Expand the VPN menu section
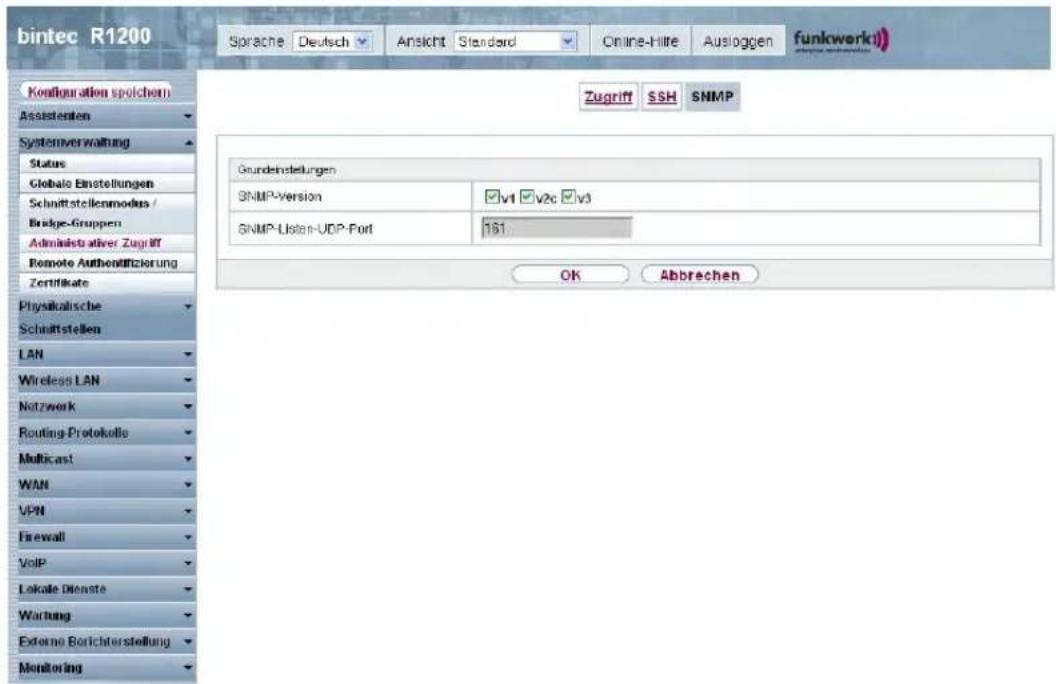Image resolution: width=1056 pixels, height=684 pixels. [106, 511]
